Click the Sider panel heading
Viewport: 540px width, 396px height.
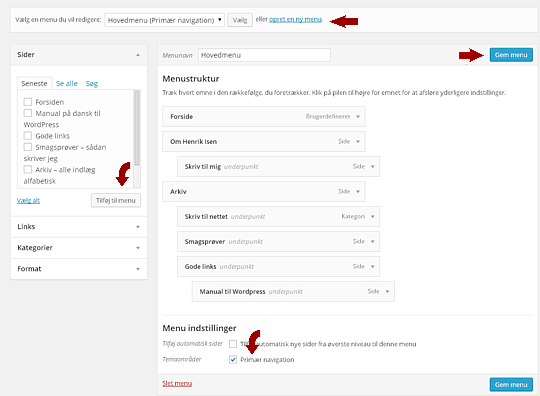click(x=26, y=54)
